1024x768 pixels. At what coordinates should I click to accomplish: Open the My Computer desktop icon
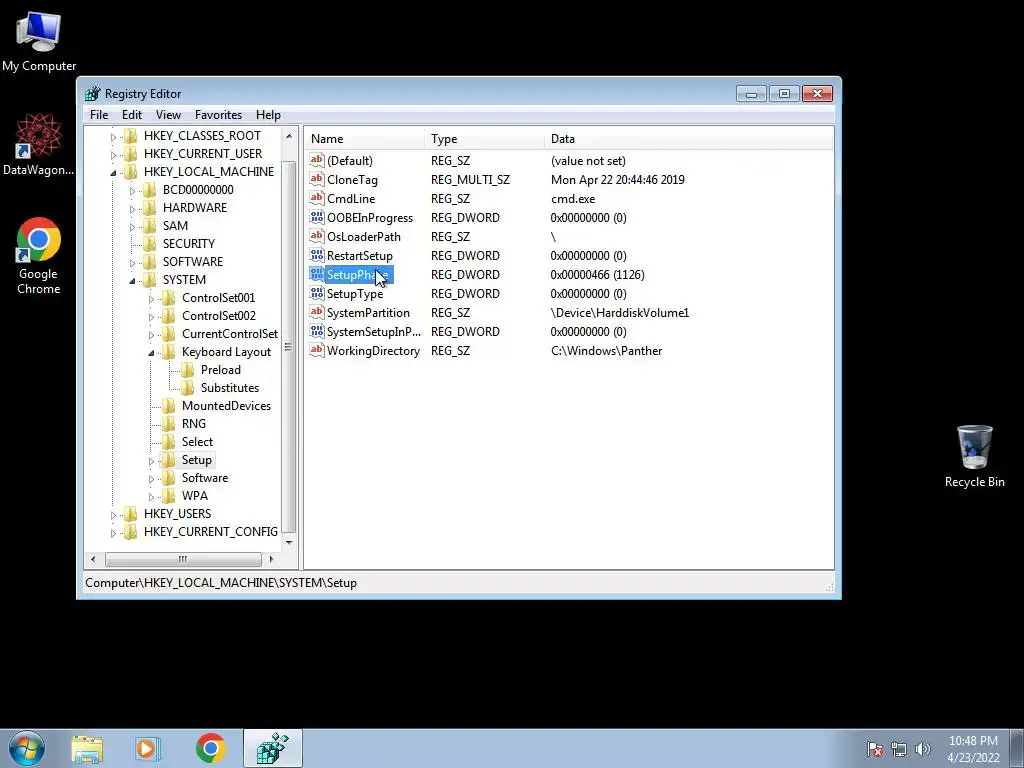tap(39, 40)
